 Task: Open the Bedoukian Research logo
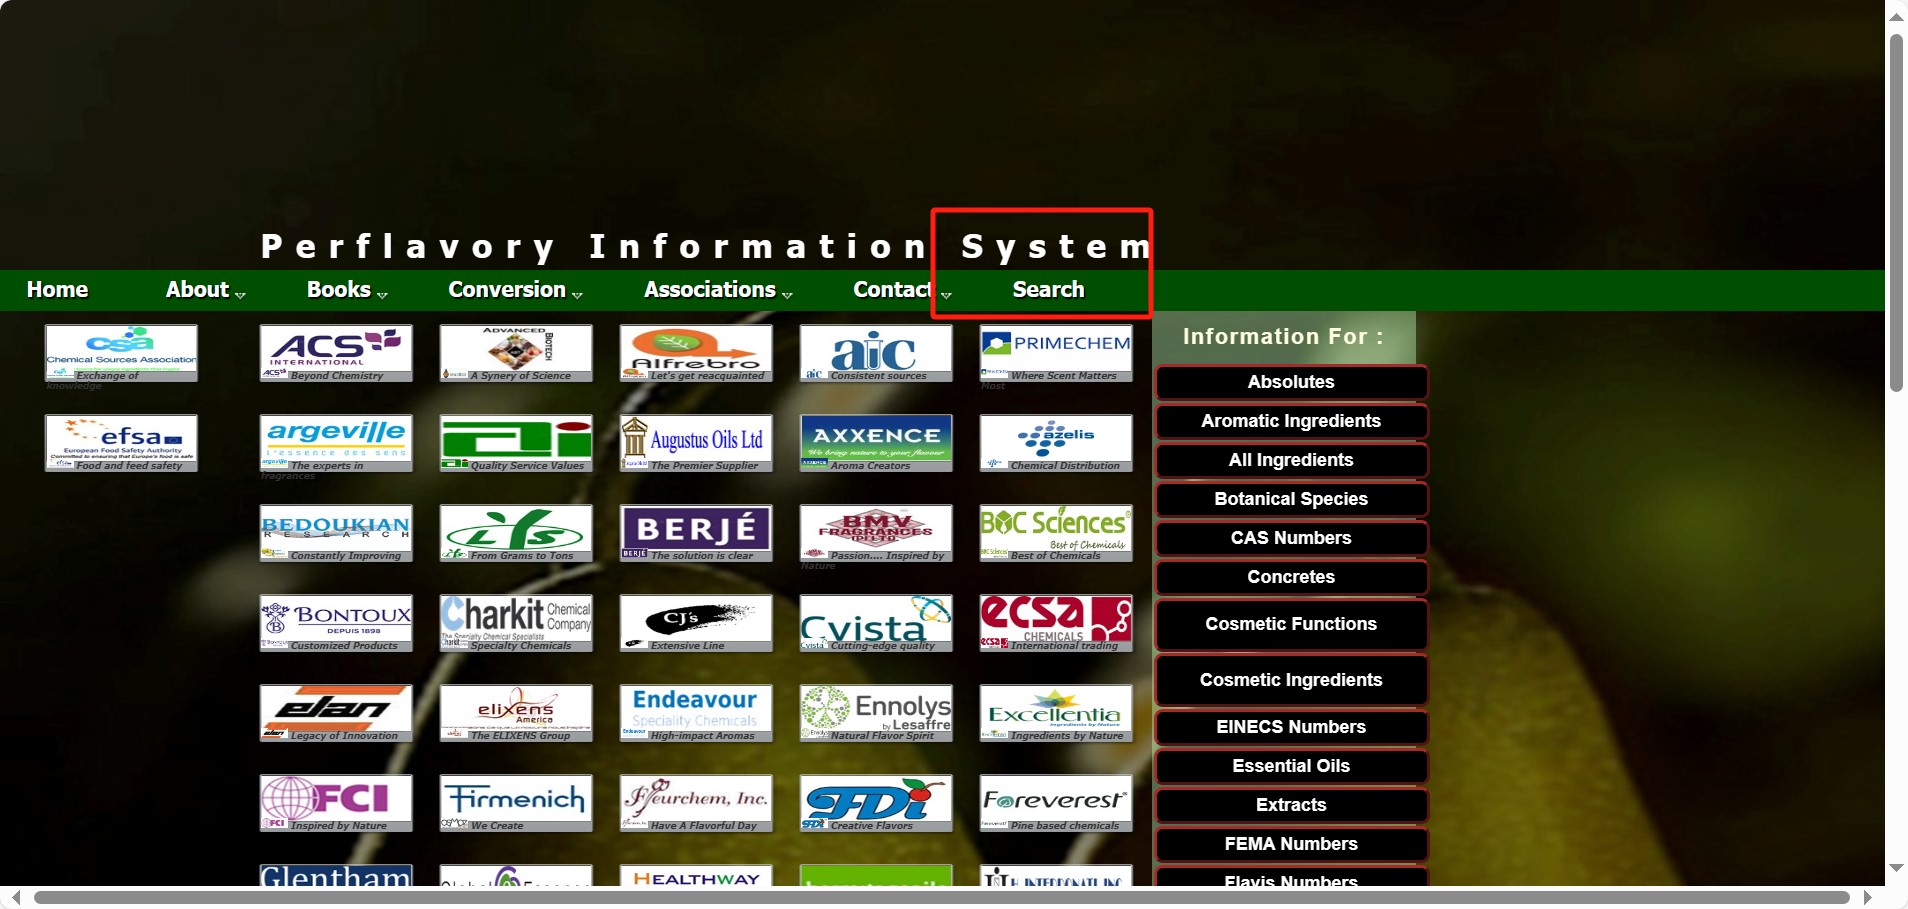tap(336, 532)
